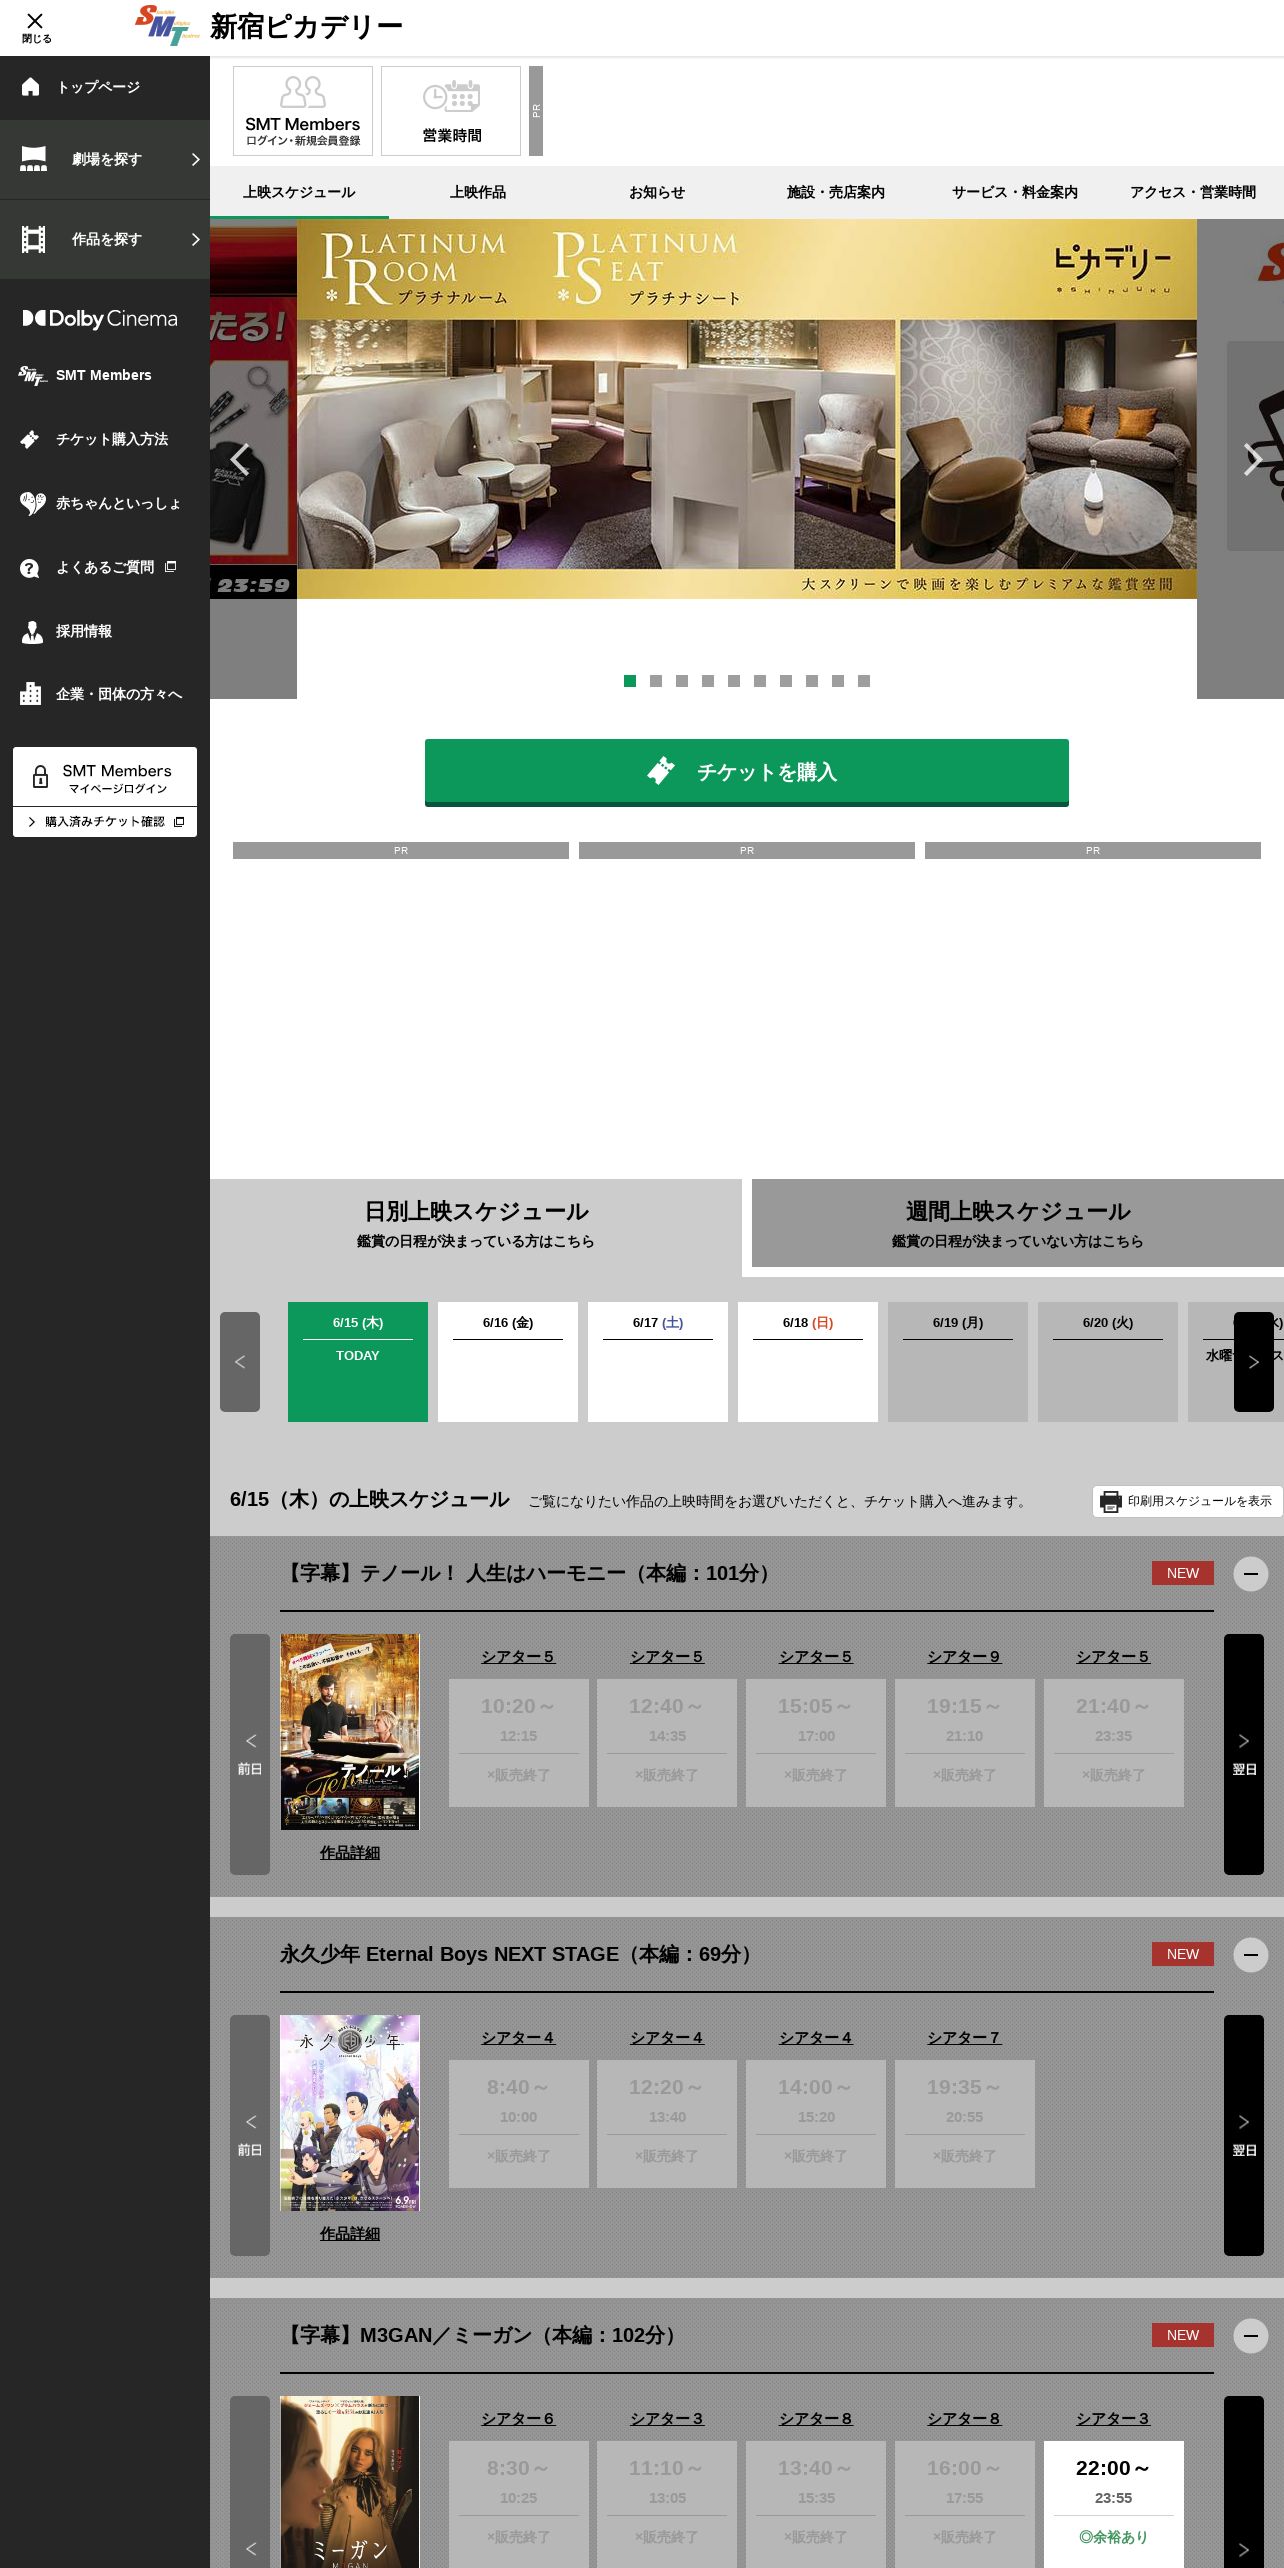Click 翌日 arrow in 永久少年 section
Image resolution: width=1284 pixels, height=2568 pixels.
1244,2135
